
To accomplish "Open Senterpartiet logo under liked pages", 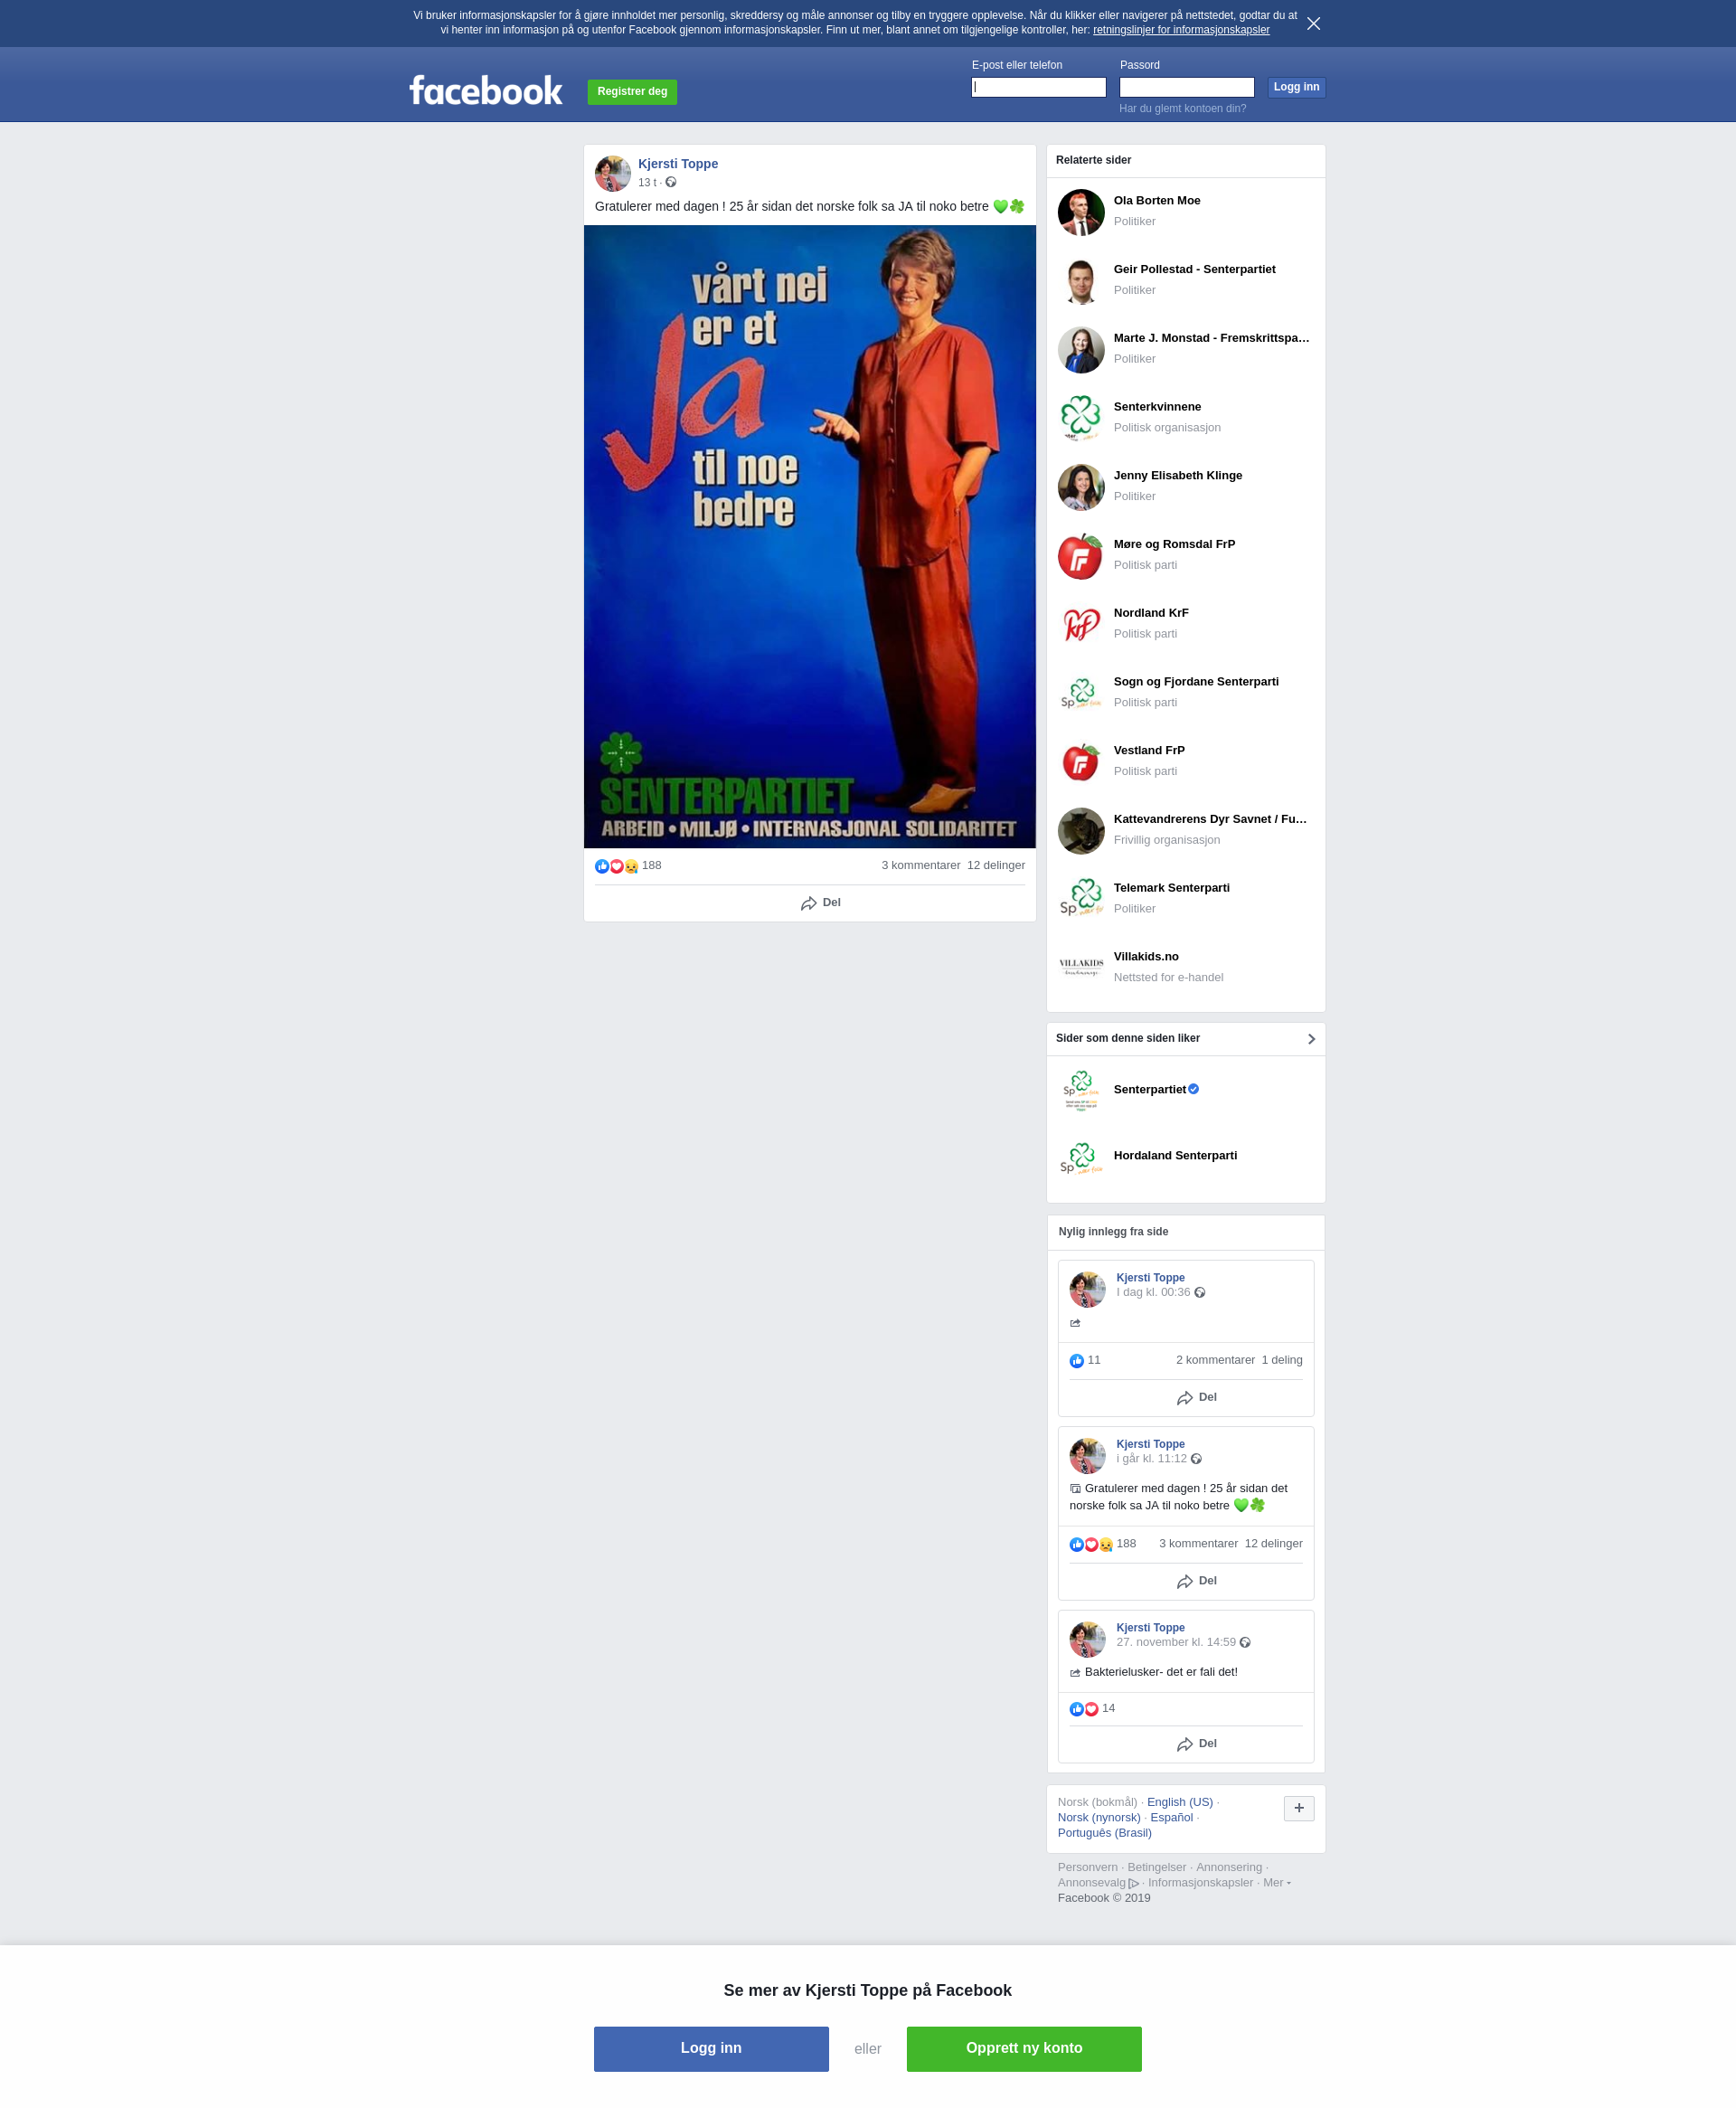I will tap(1081, 1090).
